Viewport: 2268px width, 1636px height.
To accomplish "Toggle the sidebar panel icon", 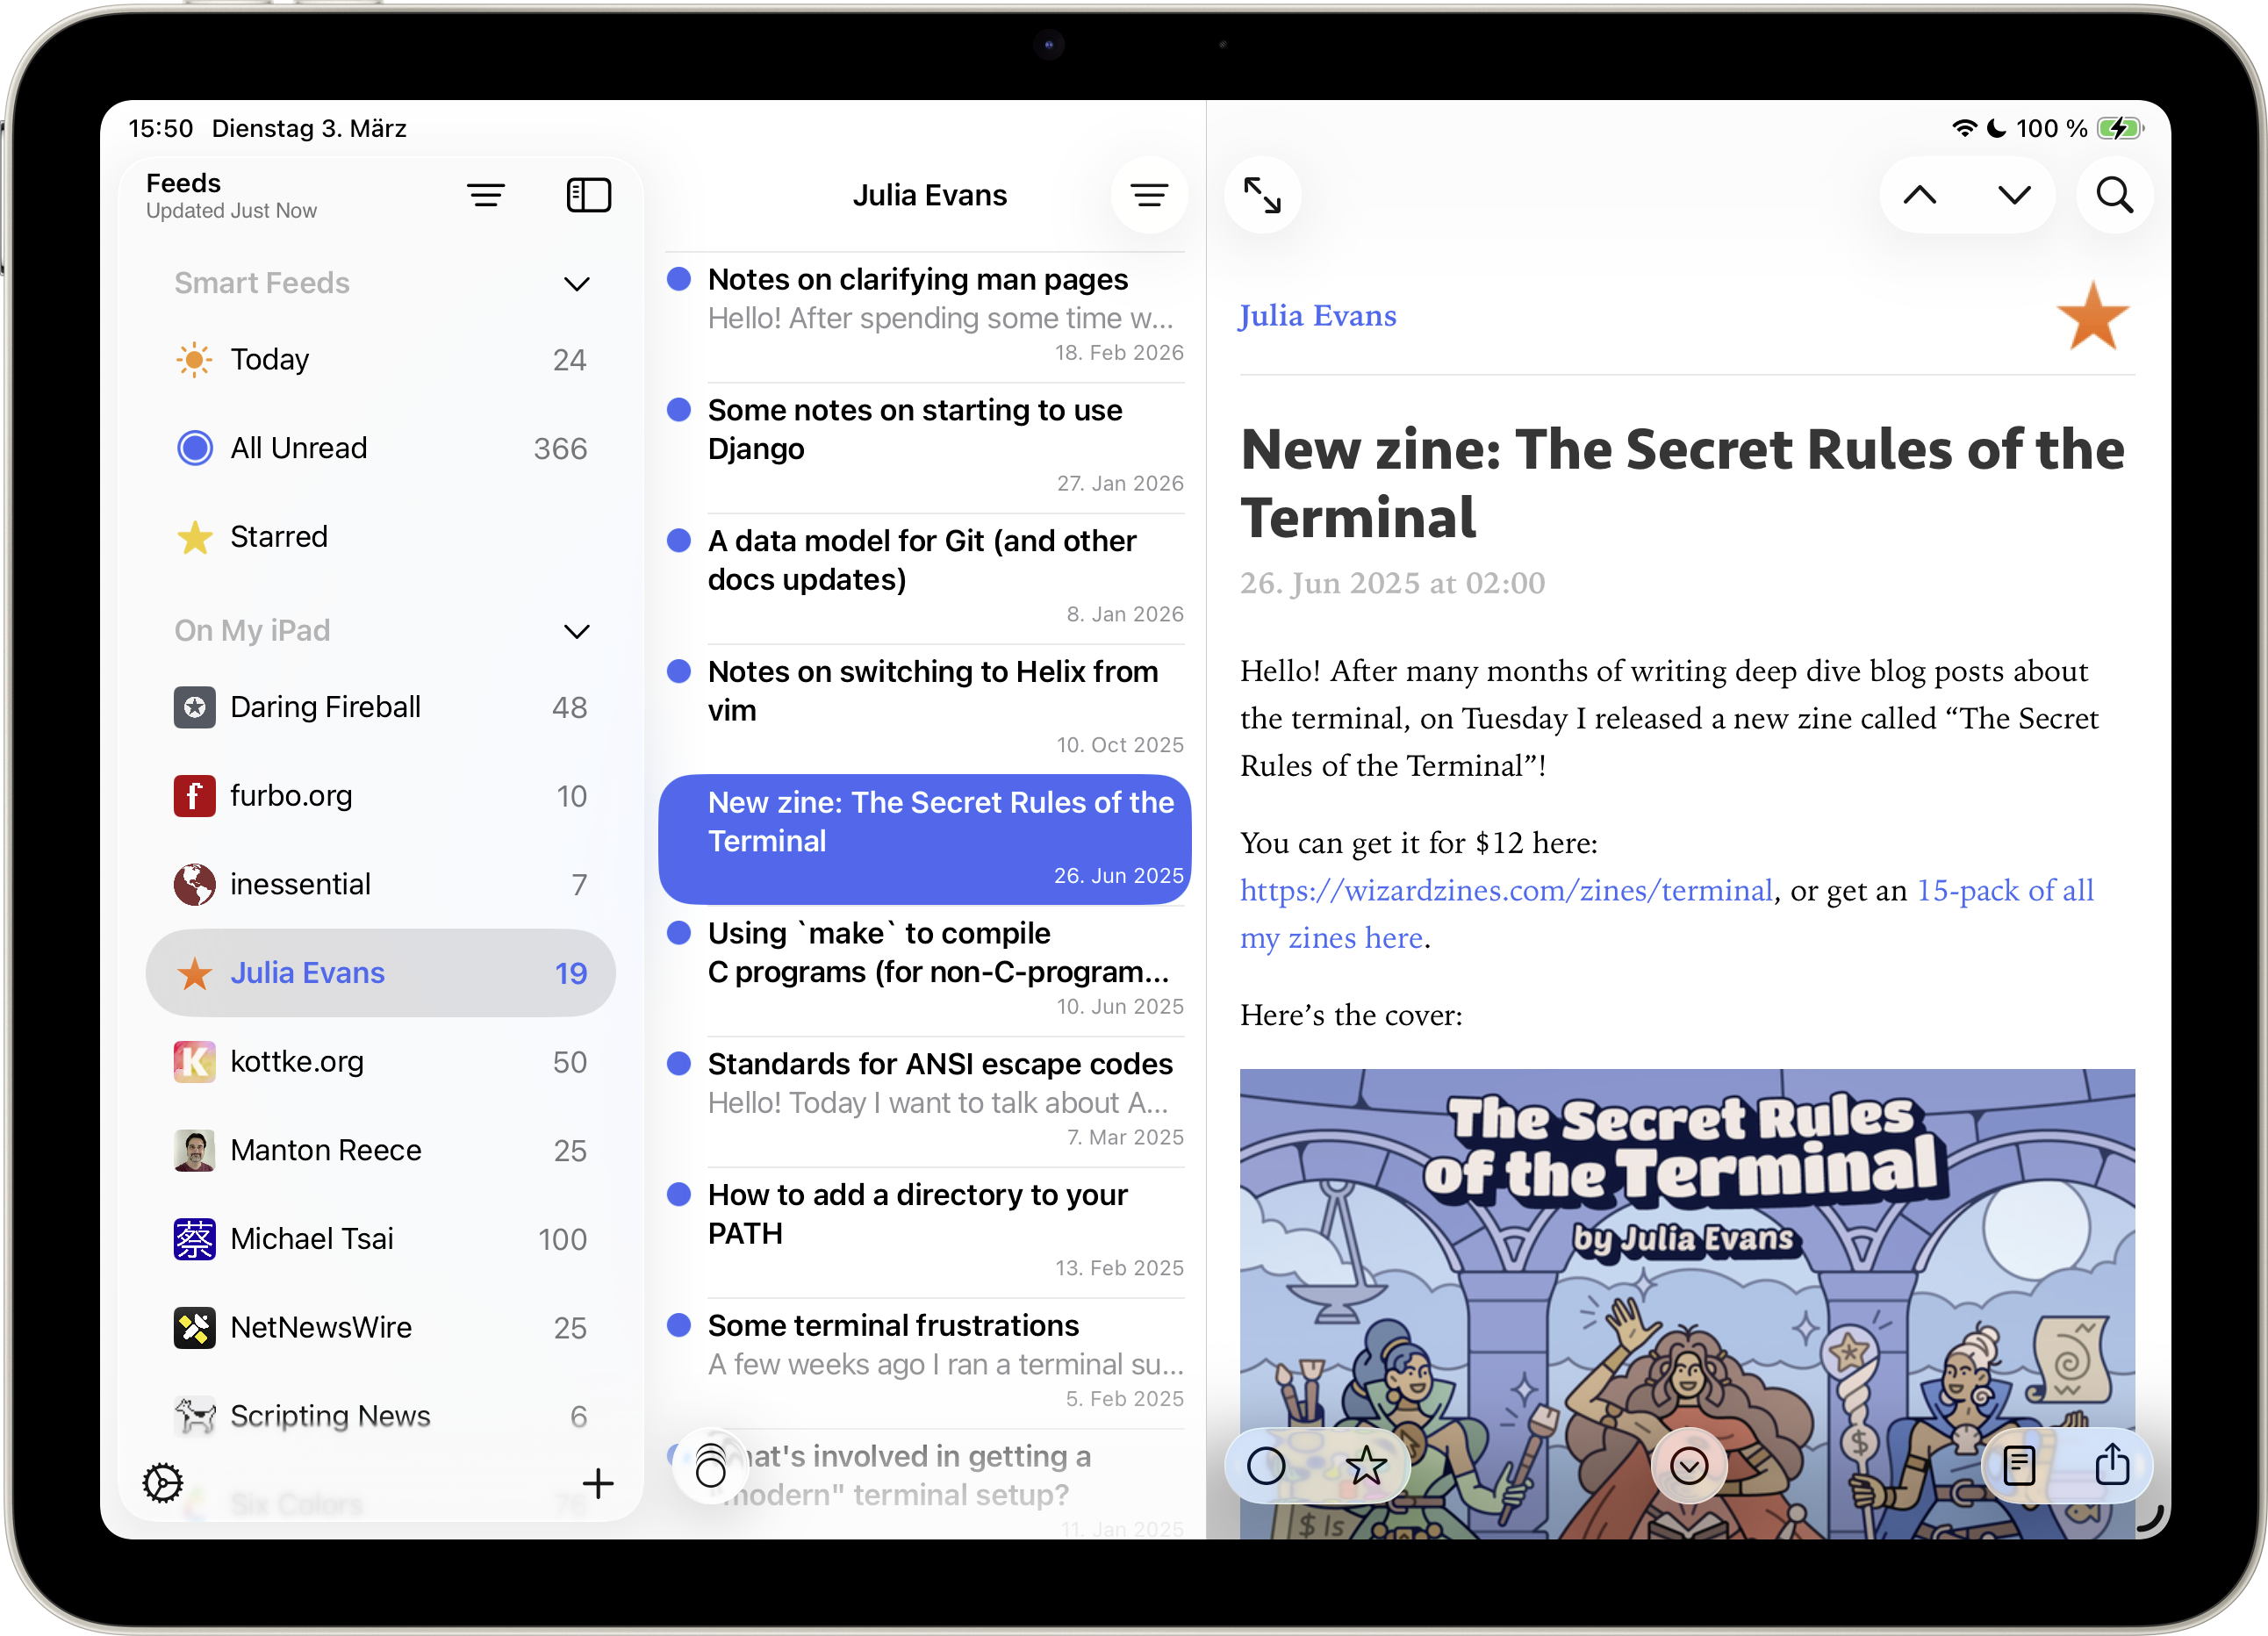I will 588,195.
